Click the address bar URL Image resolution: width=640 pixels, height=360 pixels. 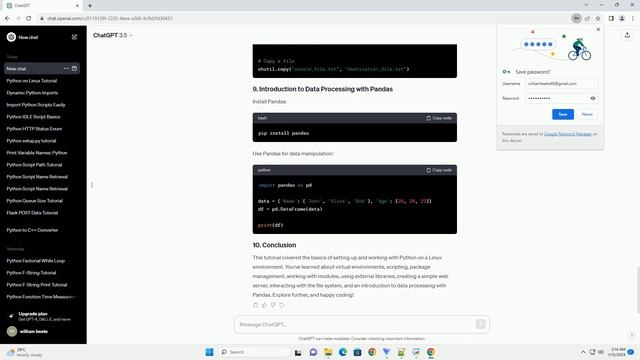click(109, 18)
